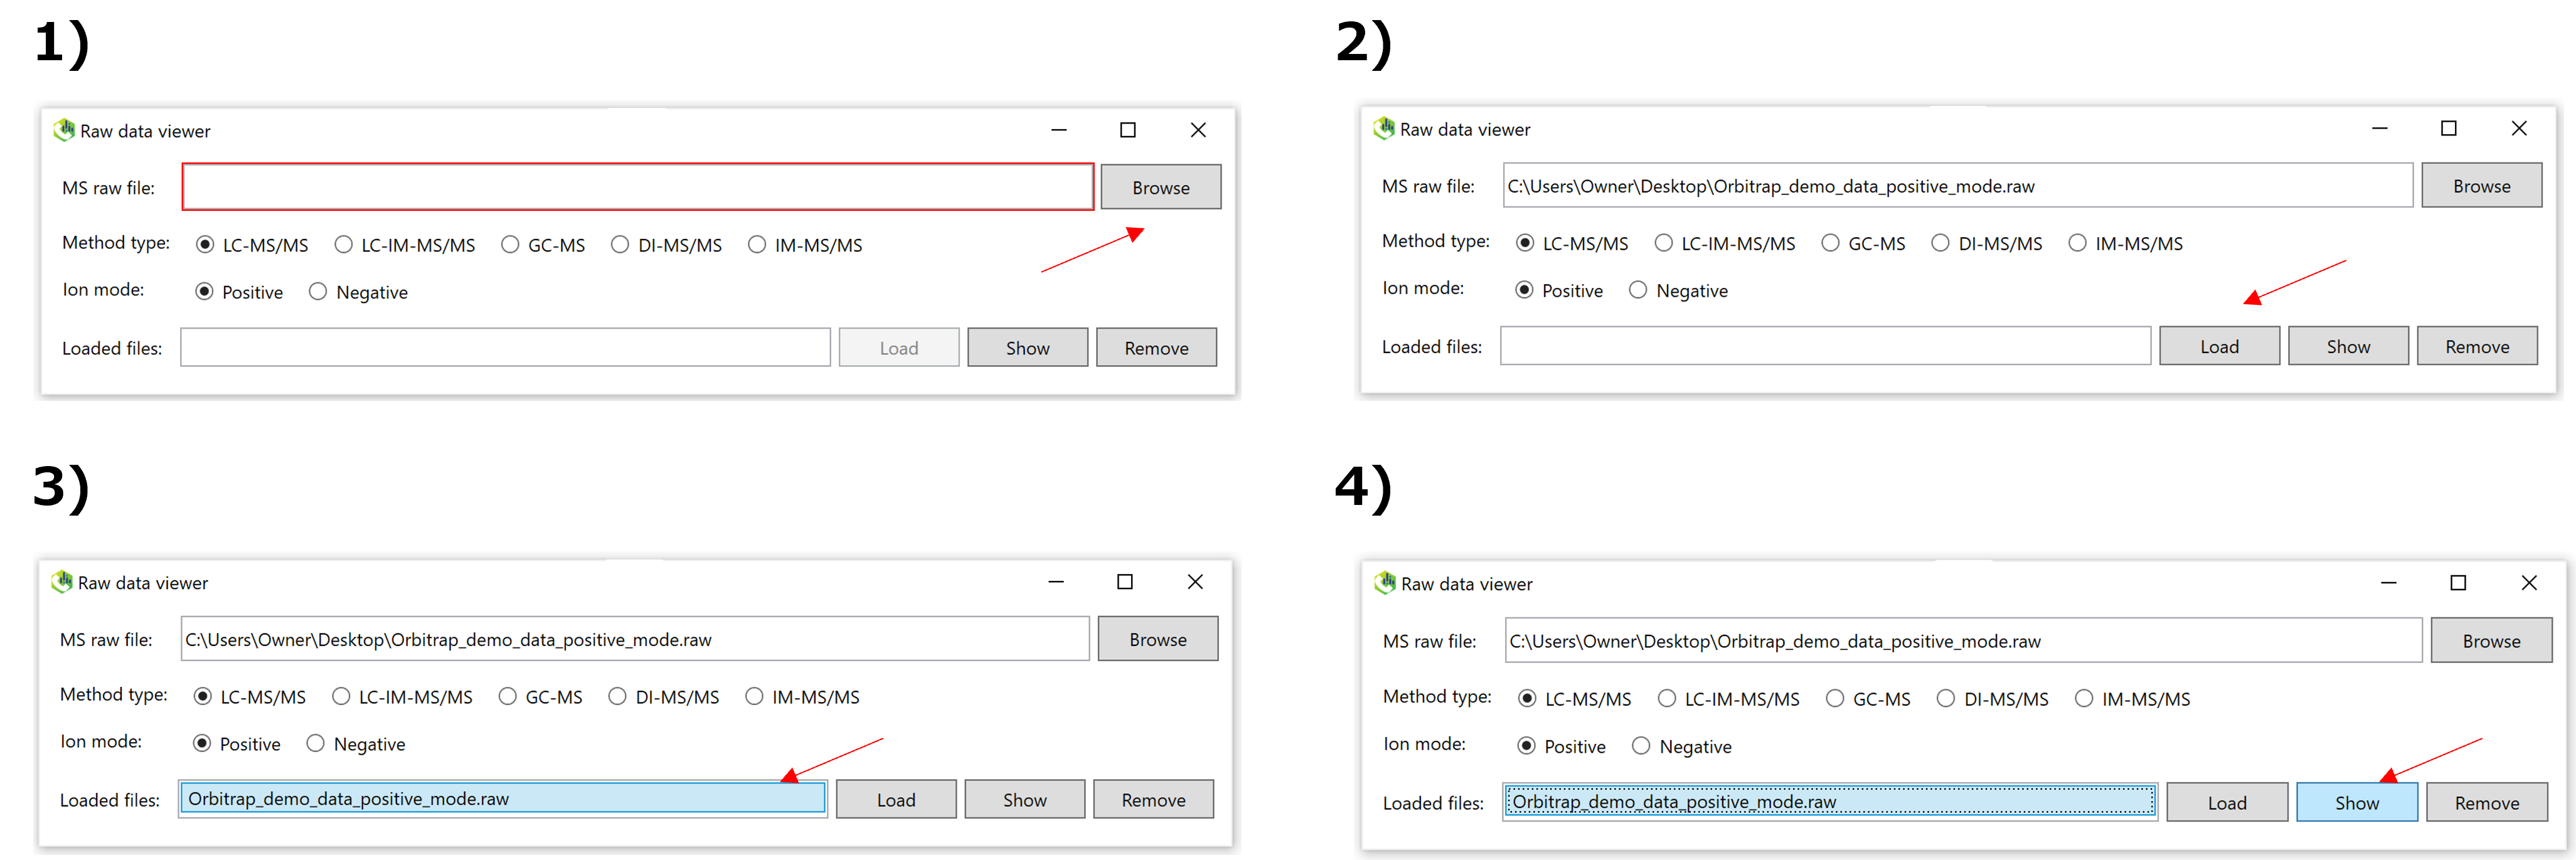Select the IM-MS/MS method type in panel 3
This screenshot has height=860, width=2576.
(754, 696)
